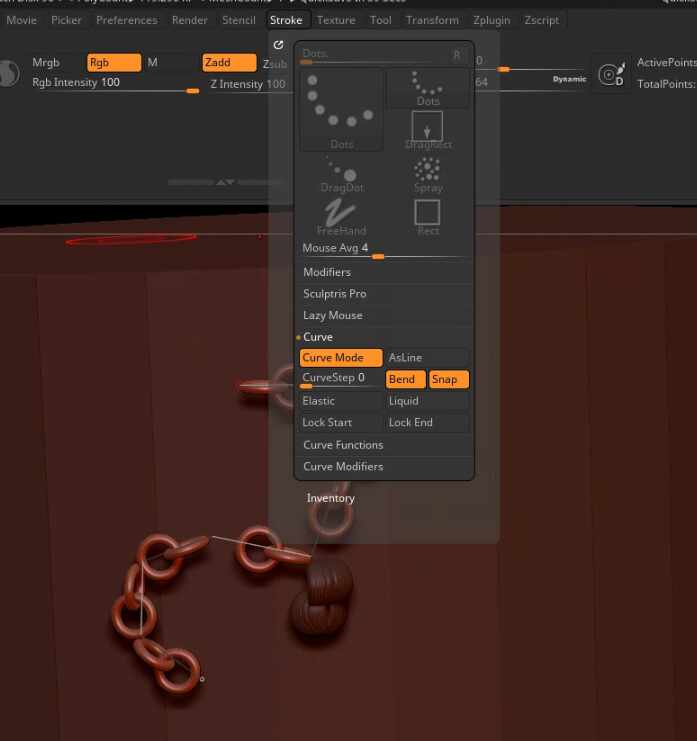697x741 pixels.
Task: Adjust the Rgb Intensity slider
Action: pos(115,85)
